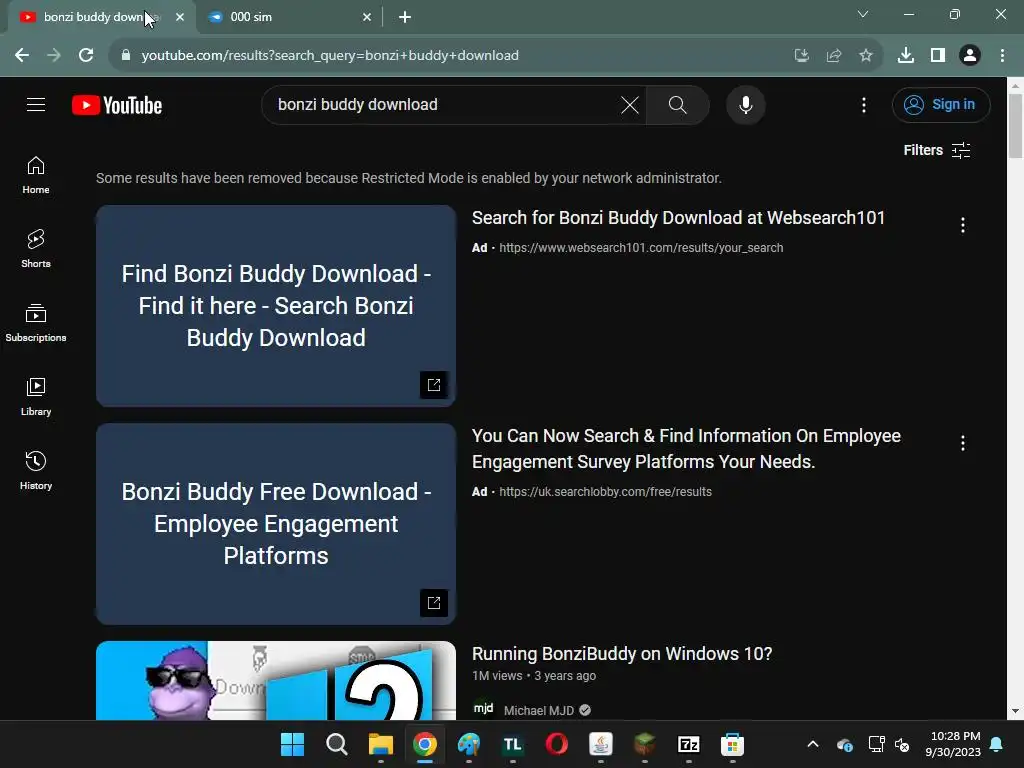View site information lock icon
This screenshot has height=768, width=1024.
tap(126, 56)
